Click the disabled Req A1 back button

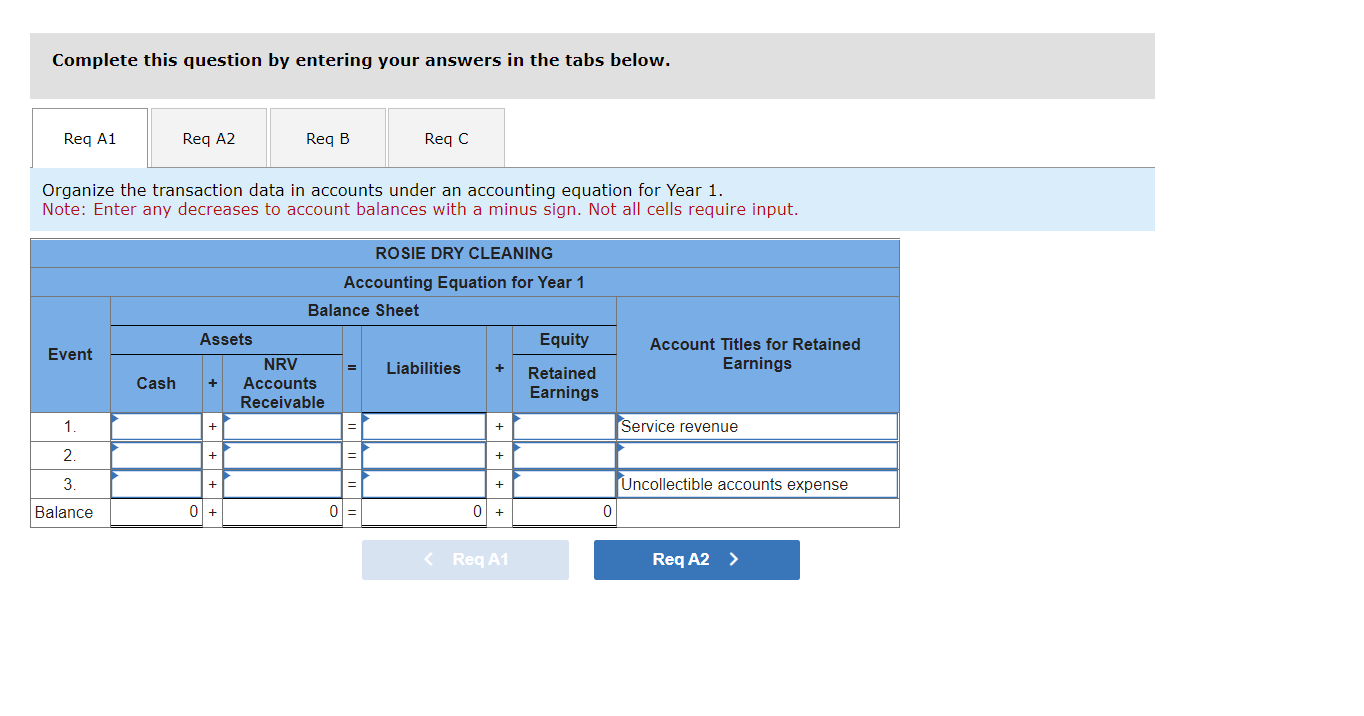click(465, 560)
